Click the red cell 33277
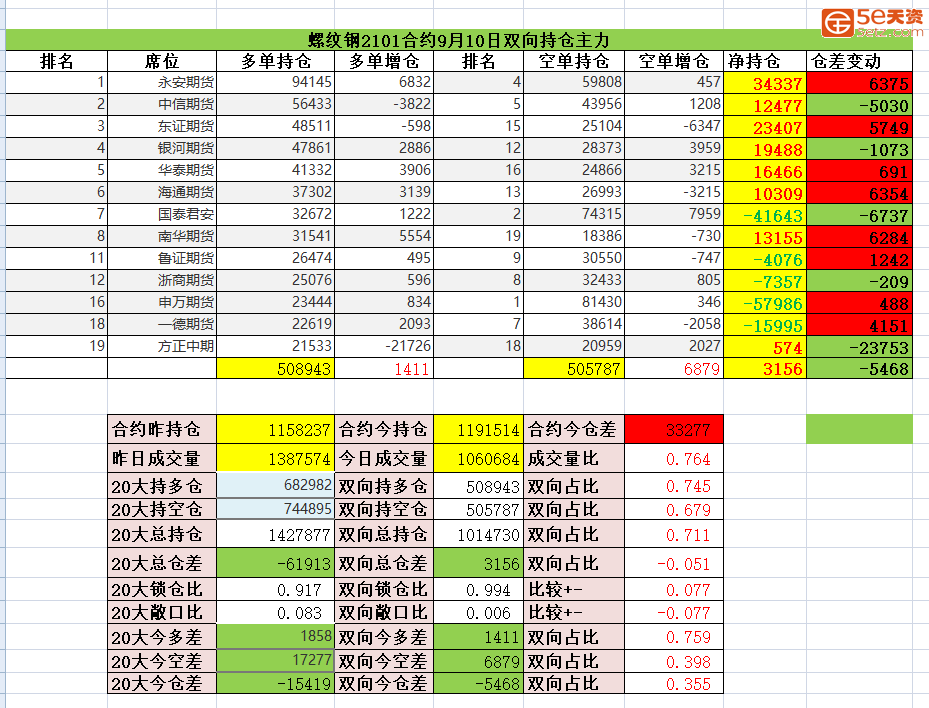The image size is (929, 708). coord(674,429)
